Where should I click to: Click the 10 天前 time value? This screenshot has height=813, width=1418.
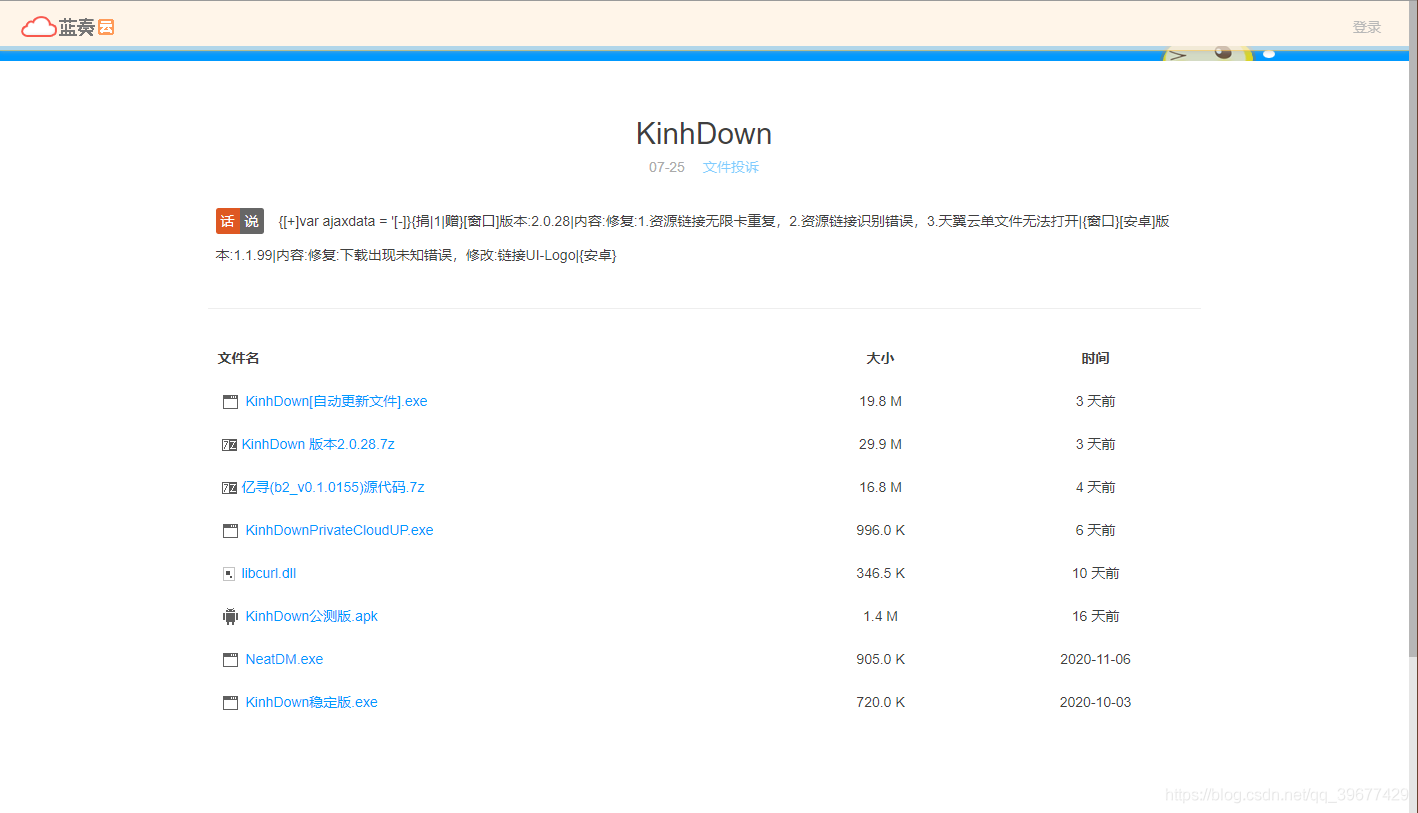coord(1095,573)
